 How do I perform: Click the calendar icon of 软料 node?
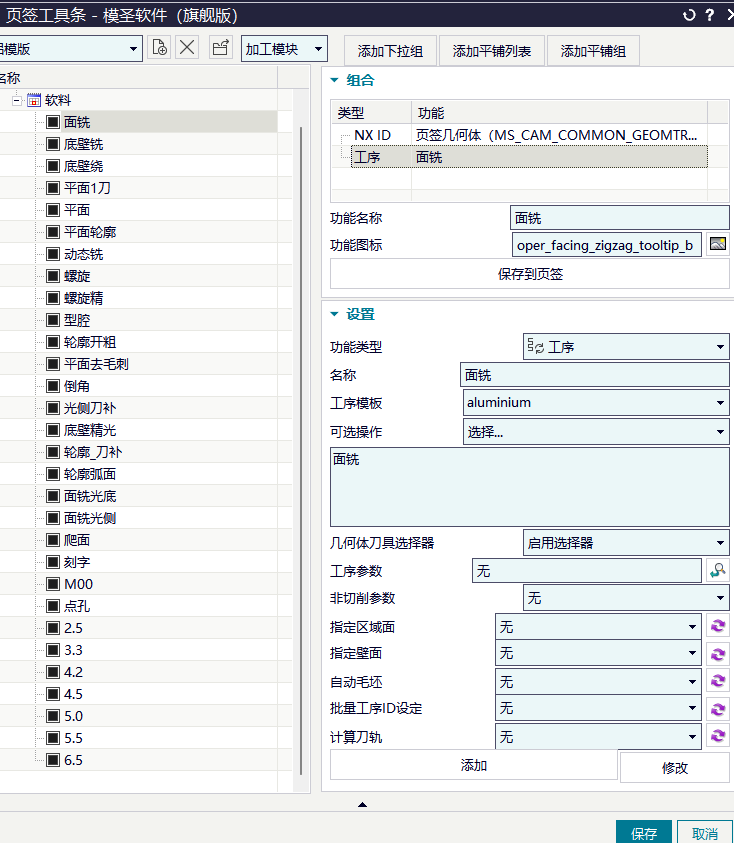pos(34,100)
